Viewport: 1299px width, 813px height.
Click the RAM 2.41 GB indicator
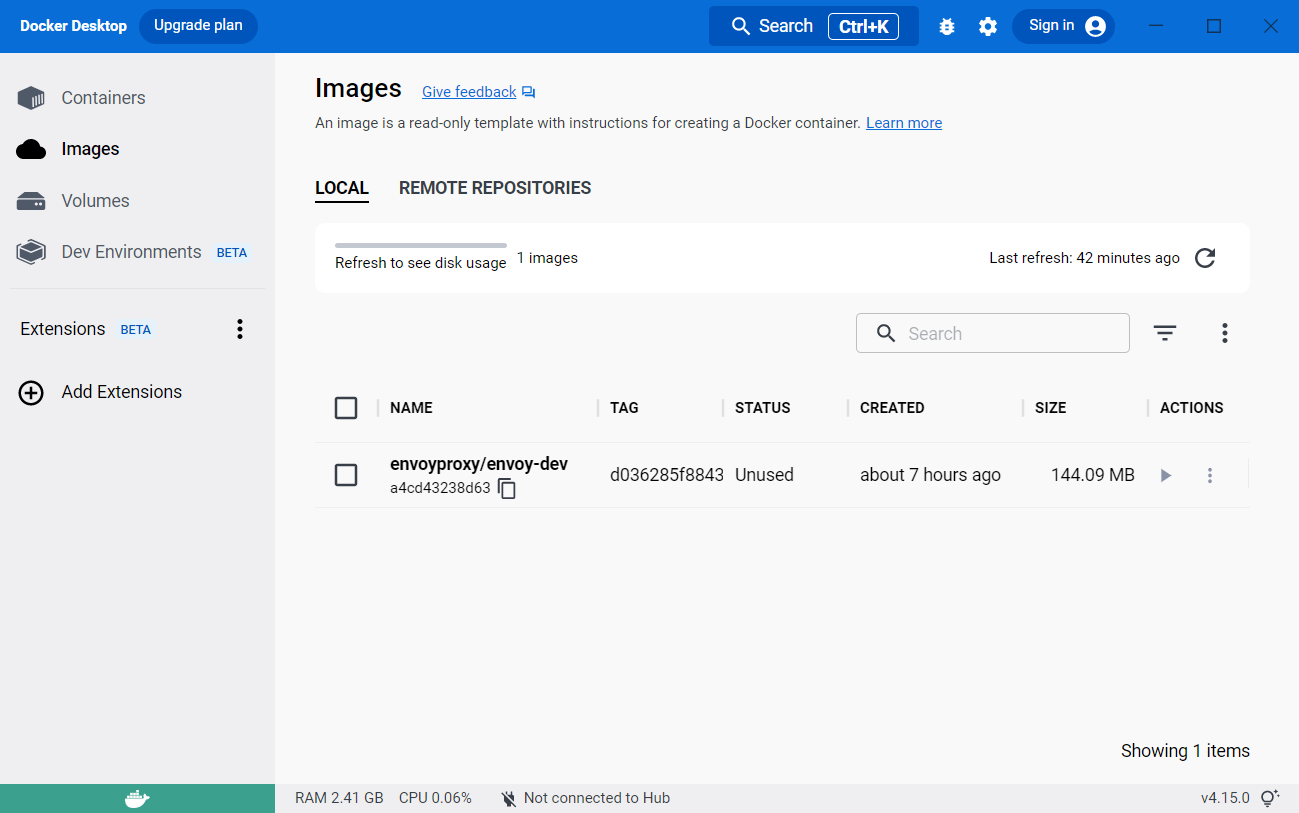point(339,798)
